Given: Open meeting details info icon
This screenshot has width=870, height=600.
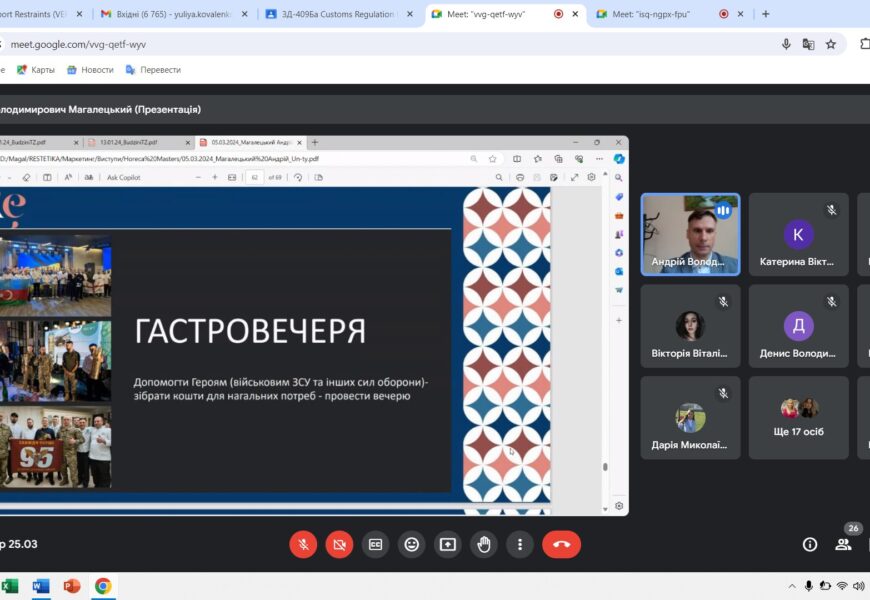Looking at the screenshot, I should pos(810,544).
